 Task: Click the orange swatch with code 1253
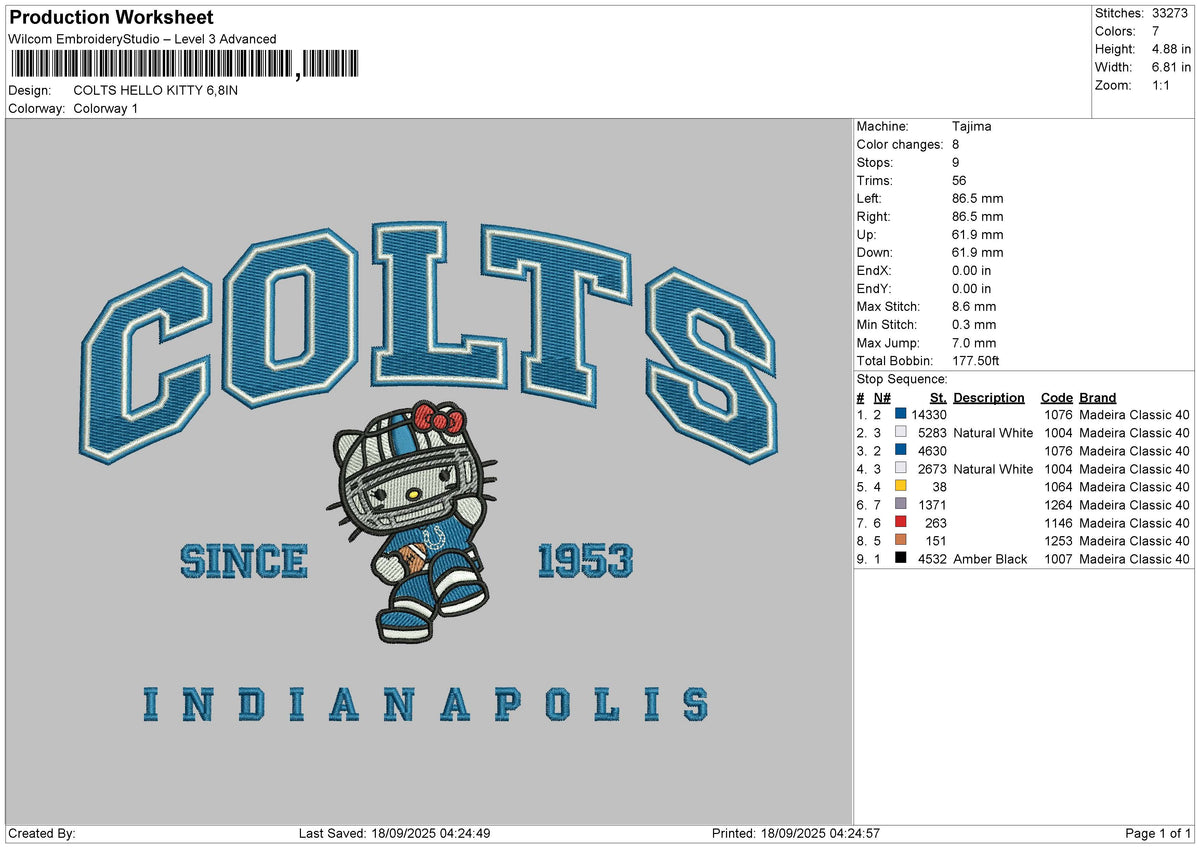tap(901, 541)
